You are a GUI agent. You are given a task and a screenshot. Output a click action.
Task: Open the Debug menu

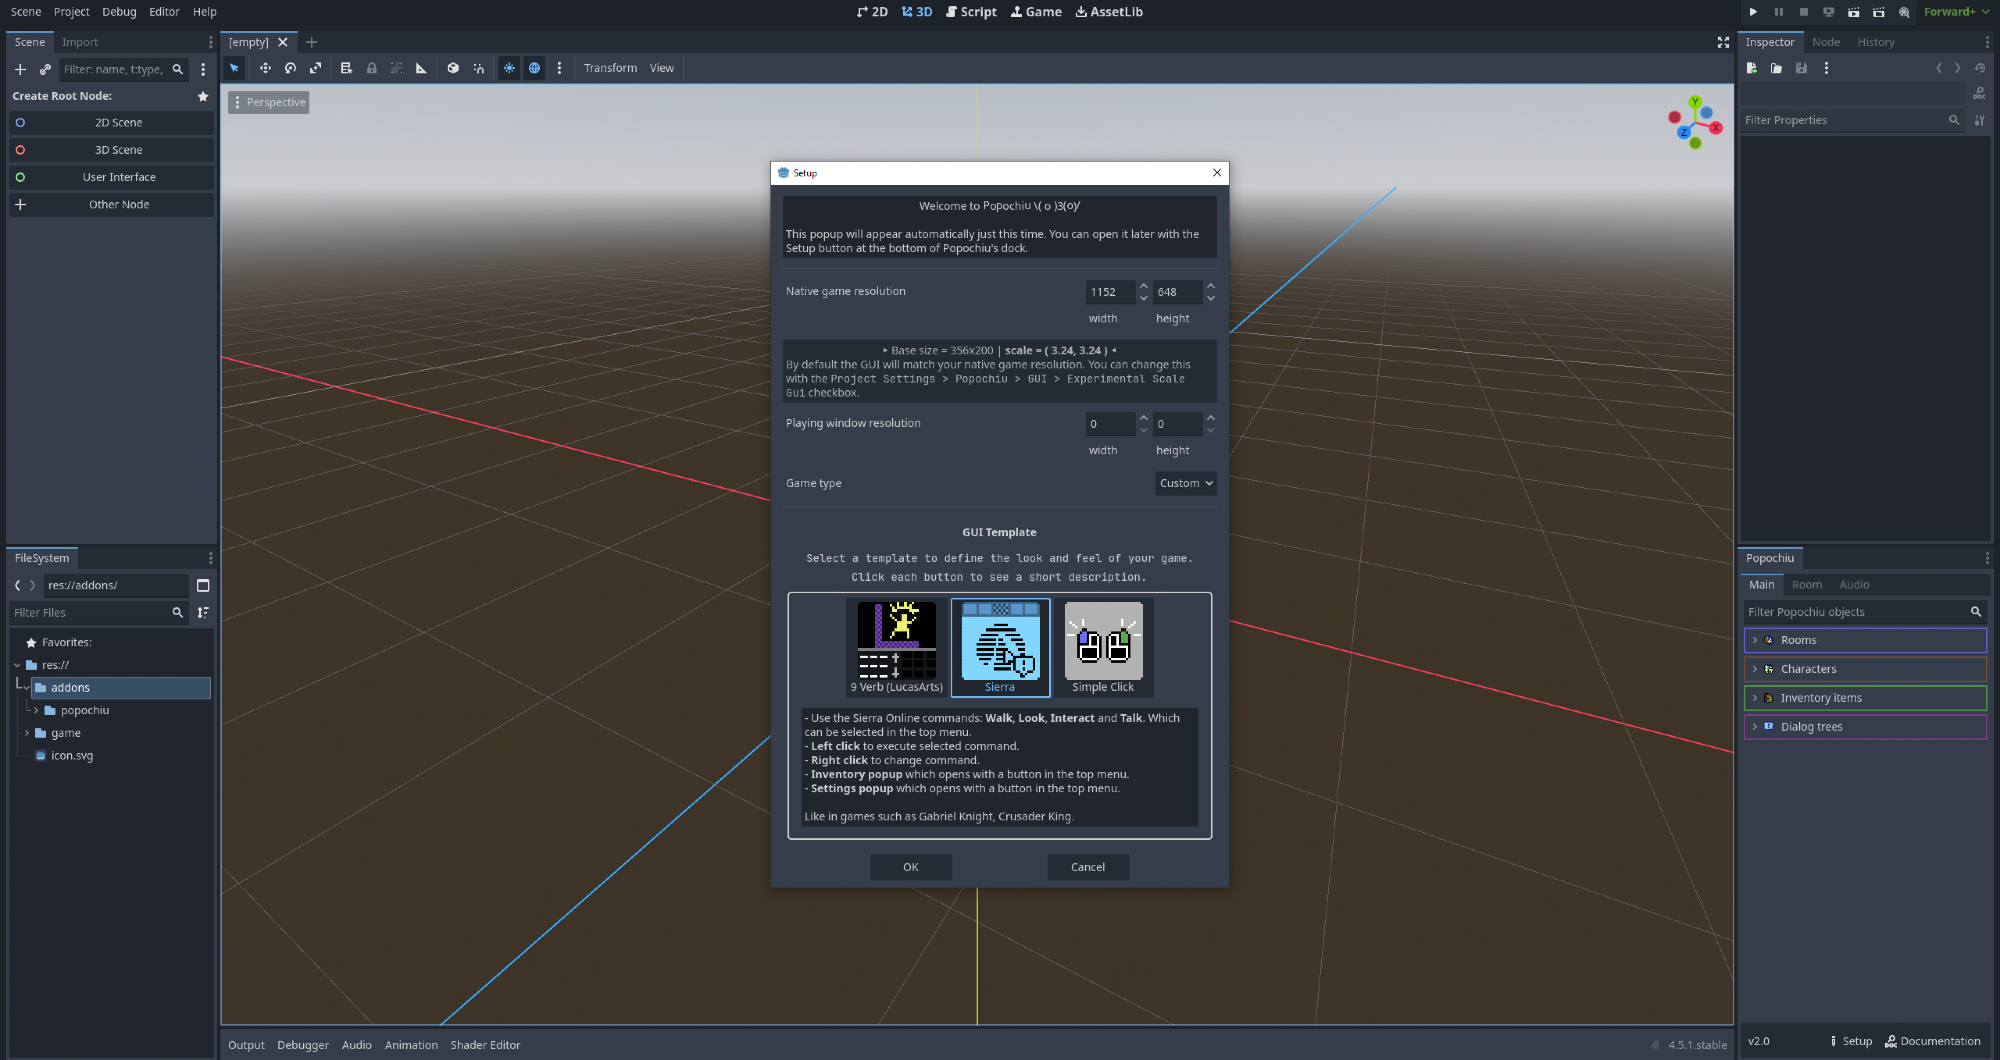[119, 12]
